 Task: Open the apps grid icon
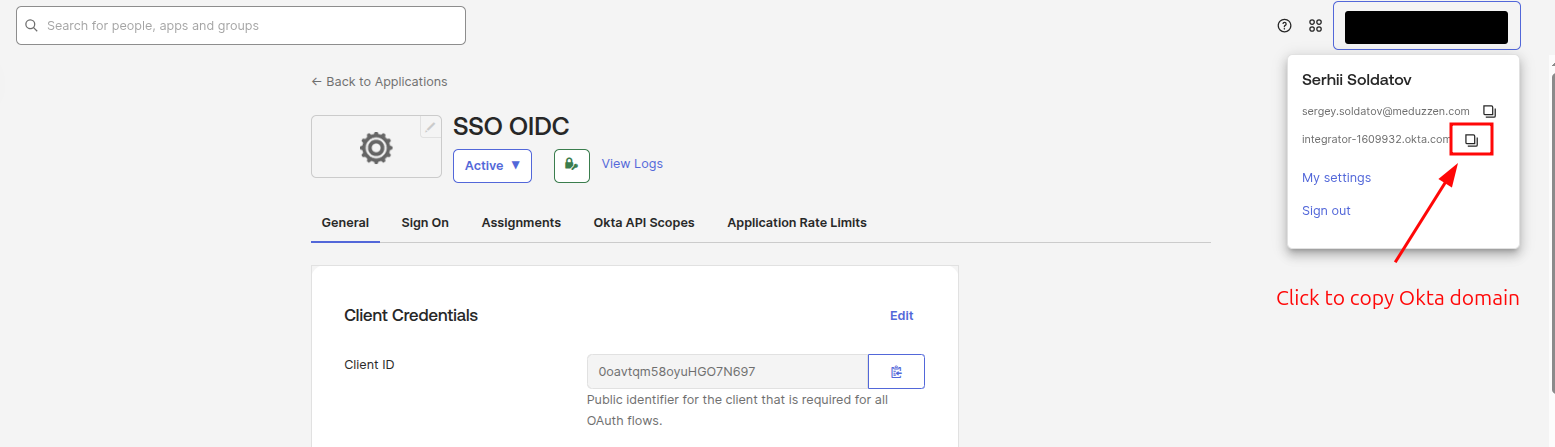coord(1316,26)
